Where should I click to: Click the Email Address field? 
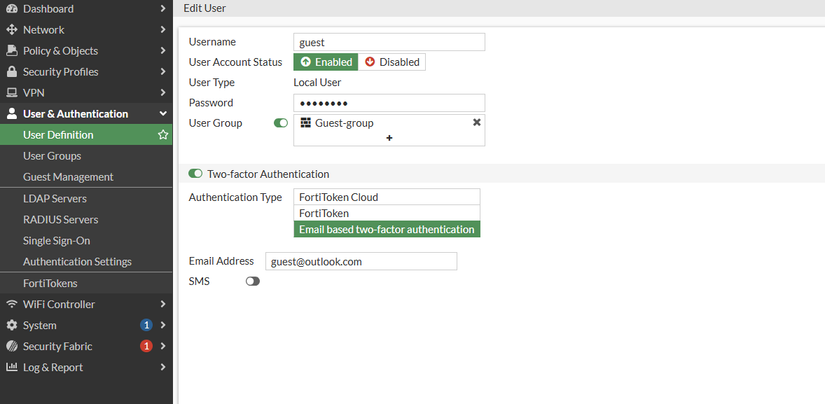[x=361, y=261]
